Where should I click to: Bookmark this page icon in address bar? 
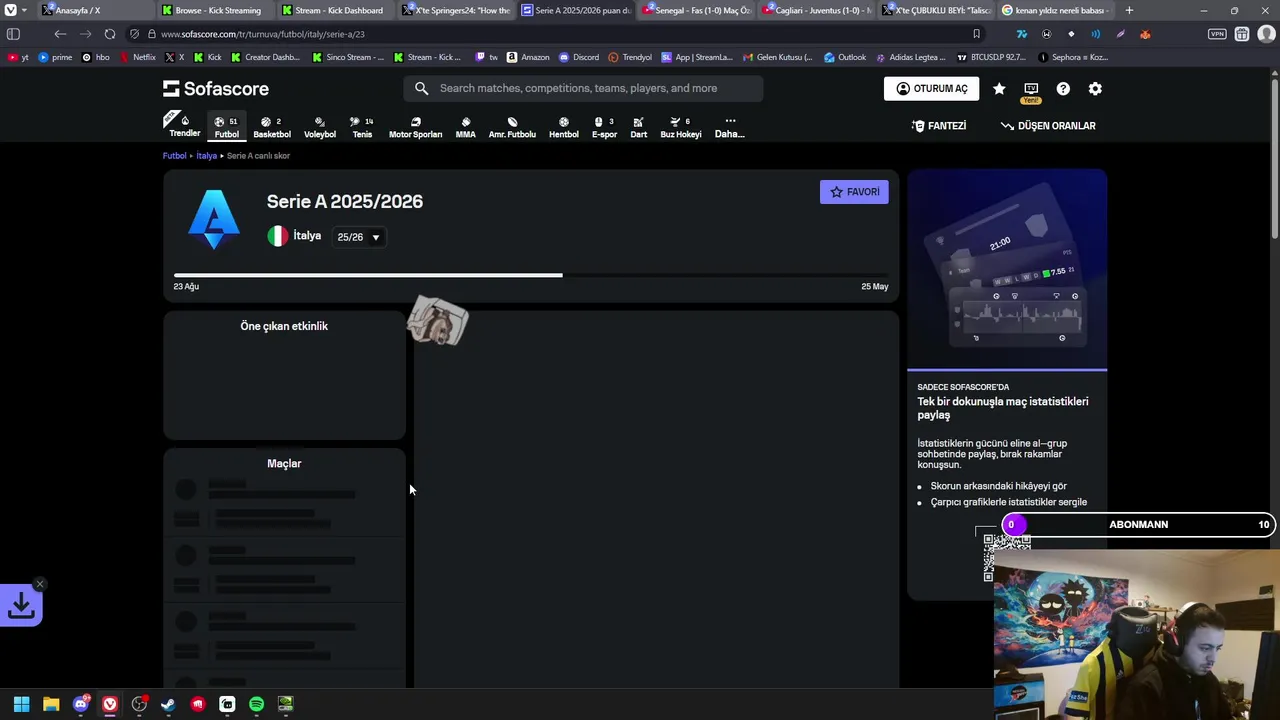(976, 34)
